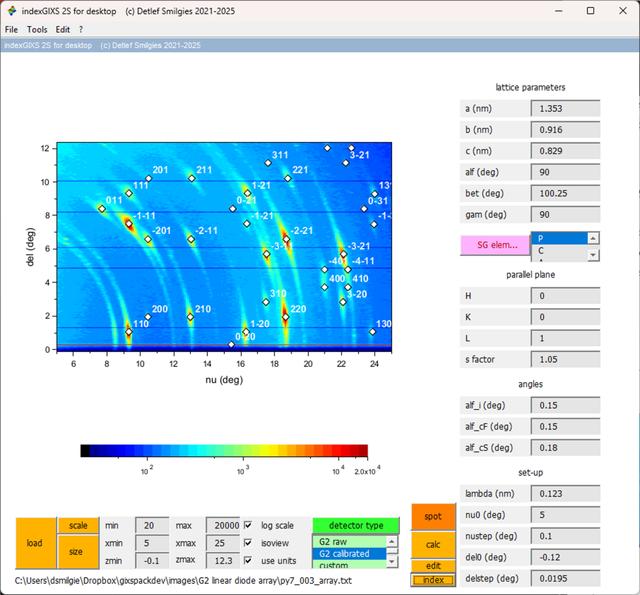
Task: Click the size button
Action: (x=78, y=552)
